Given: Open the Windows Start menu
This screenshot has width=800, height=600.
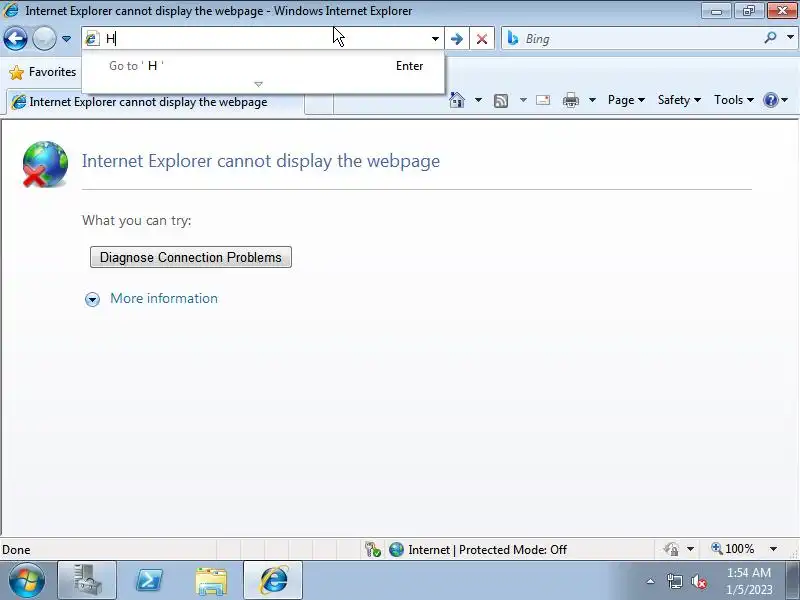Looking at the screenshot, I should click(27, 581).
